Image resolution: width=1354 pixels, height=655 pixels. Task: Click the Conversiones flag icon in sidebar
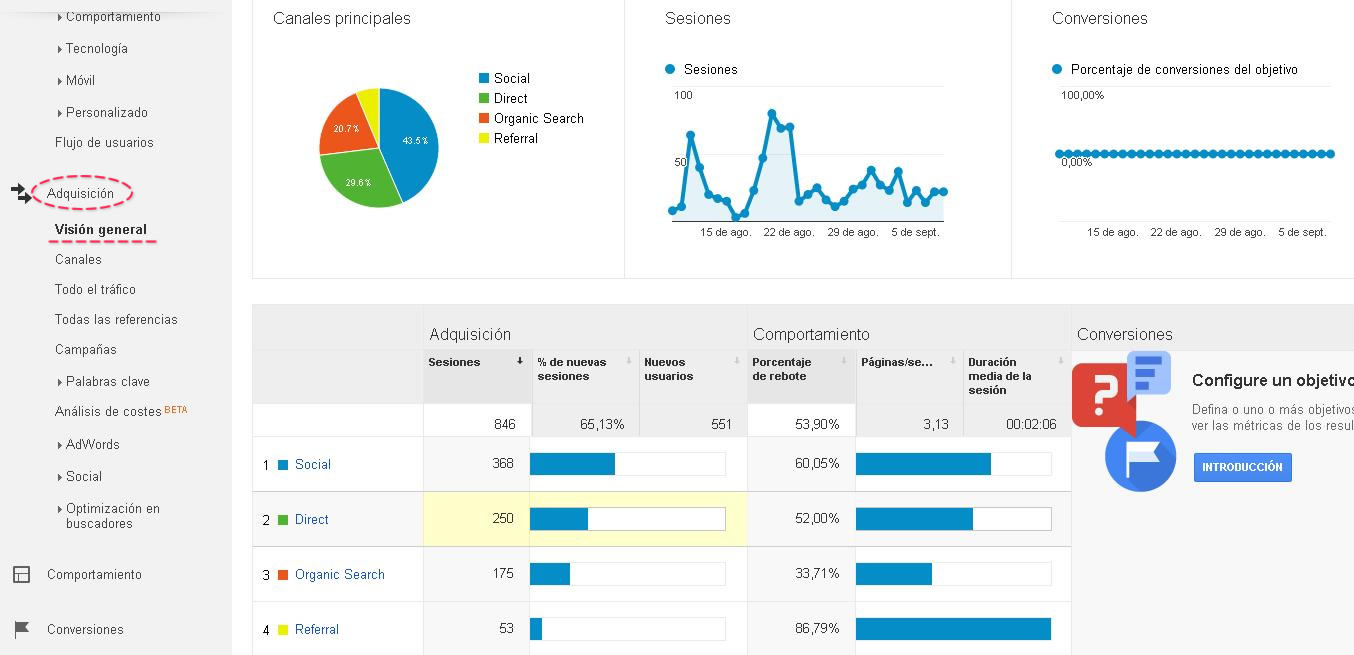[x=21, y=629]
